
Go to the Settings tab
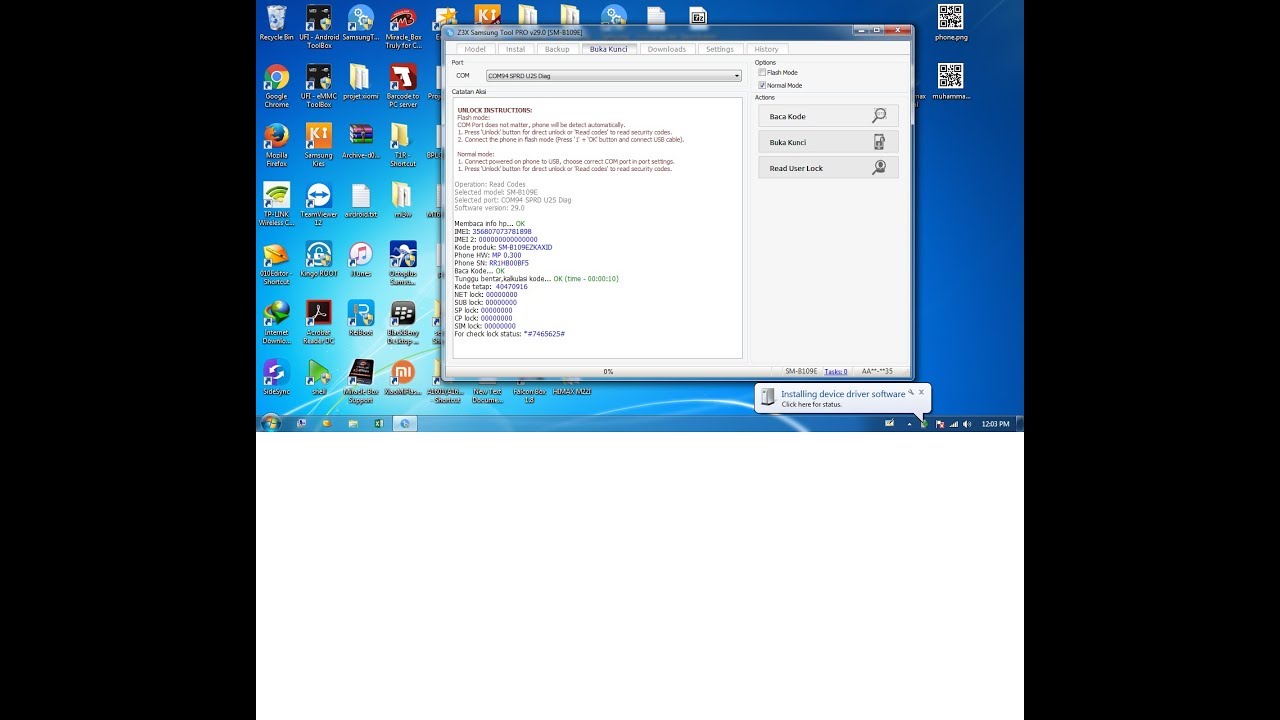(720, 49)
